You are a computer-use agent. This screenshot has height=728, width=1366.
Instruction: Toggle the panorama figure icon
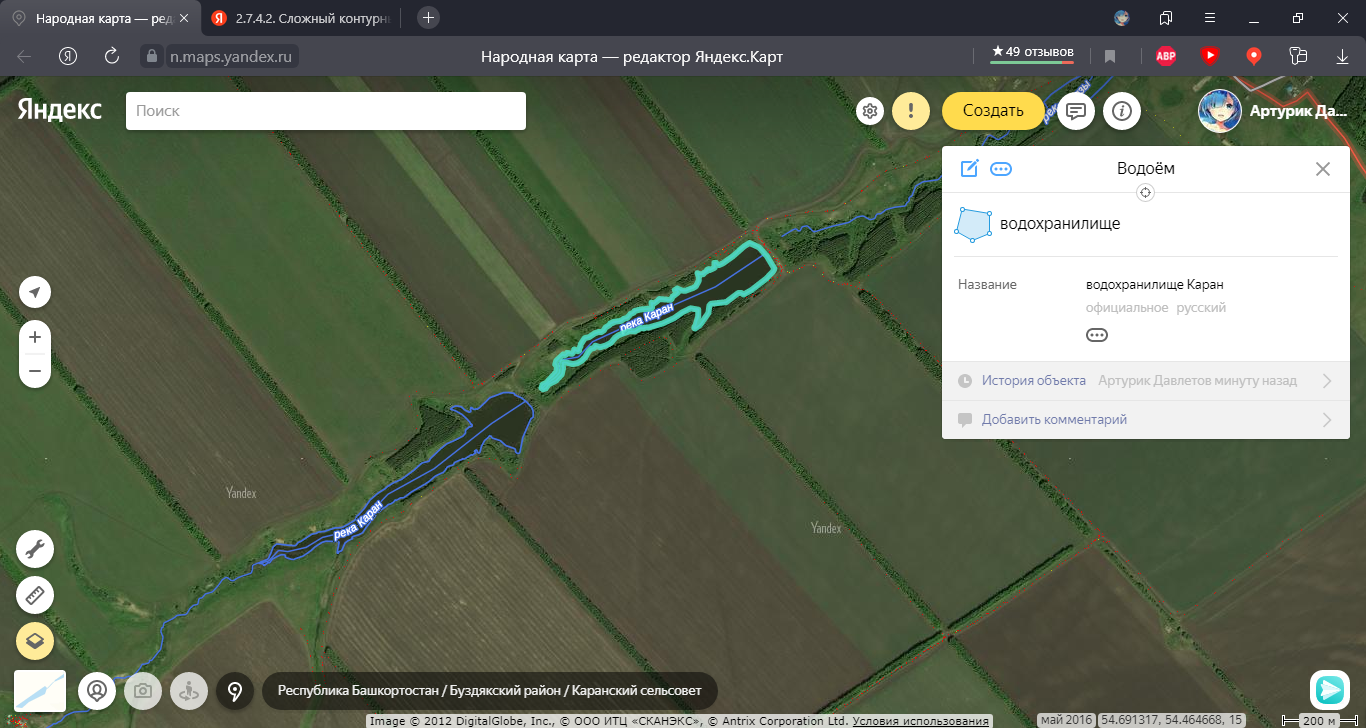pos(189,690)
